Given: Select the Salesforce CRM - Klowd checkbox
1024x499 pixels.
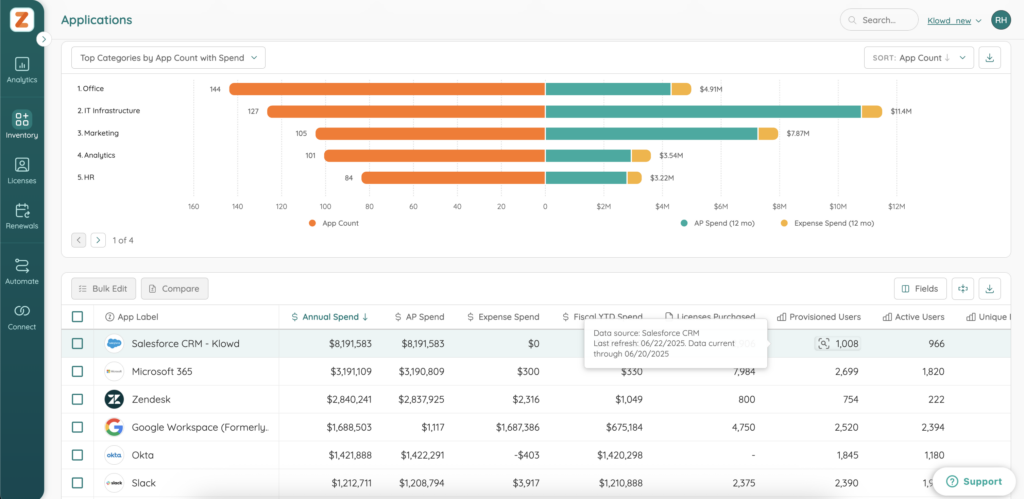Looking at the screenshot, I should point(78,344).
